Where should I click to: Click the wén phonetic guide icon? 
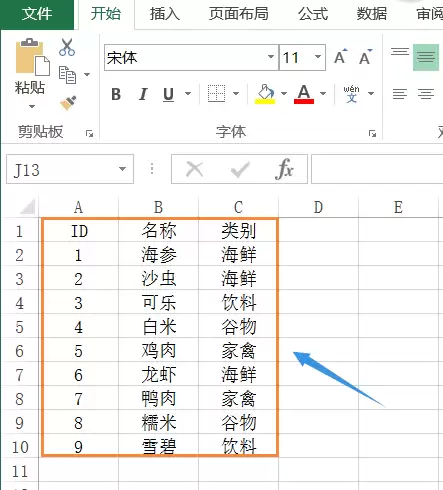[x=351, y=94]
